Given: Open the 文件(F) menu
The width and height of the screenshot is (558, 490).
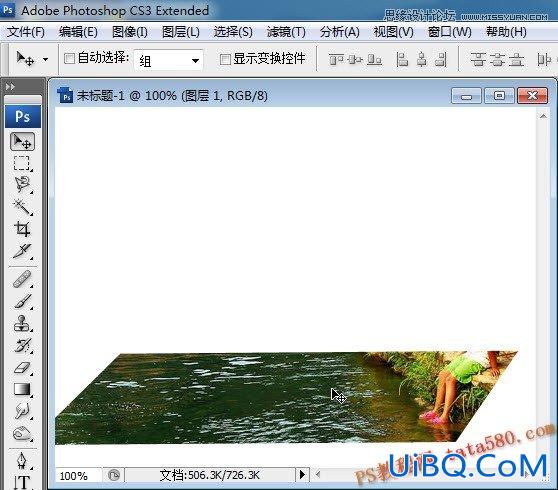Looking at the screenshot, I should tap(26, 32).
